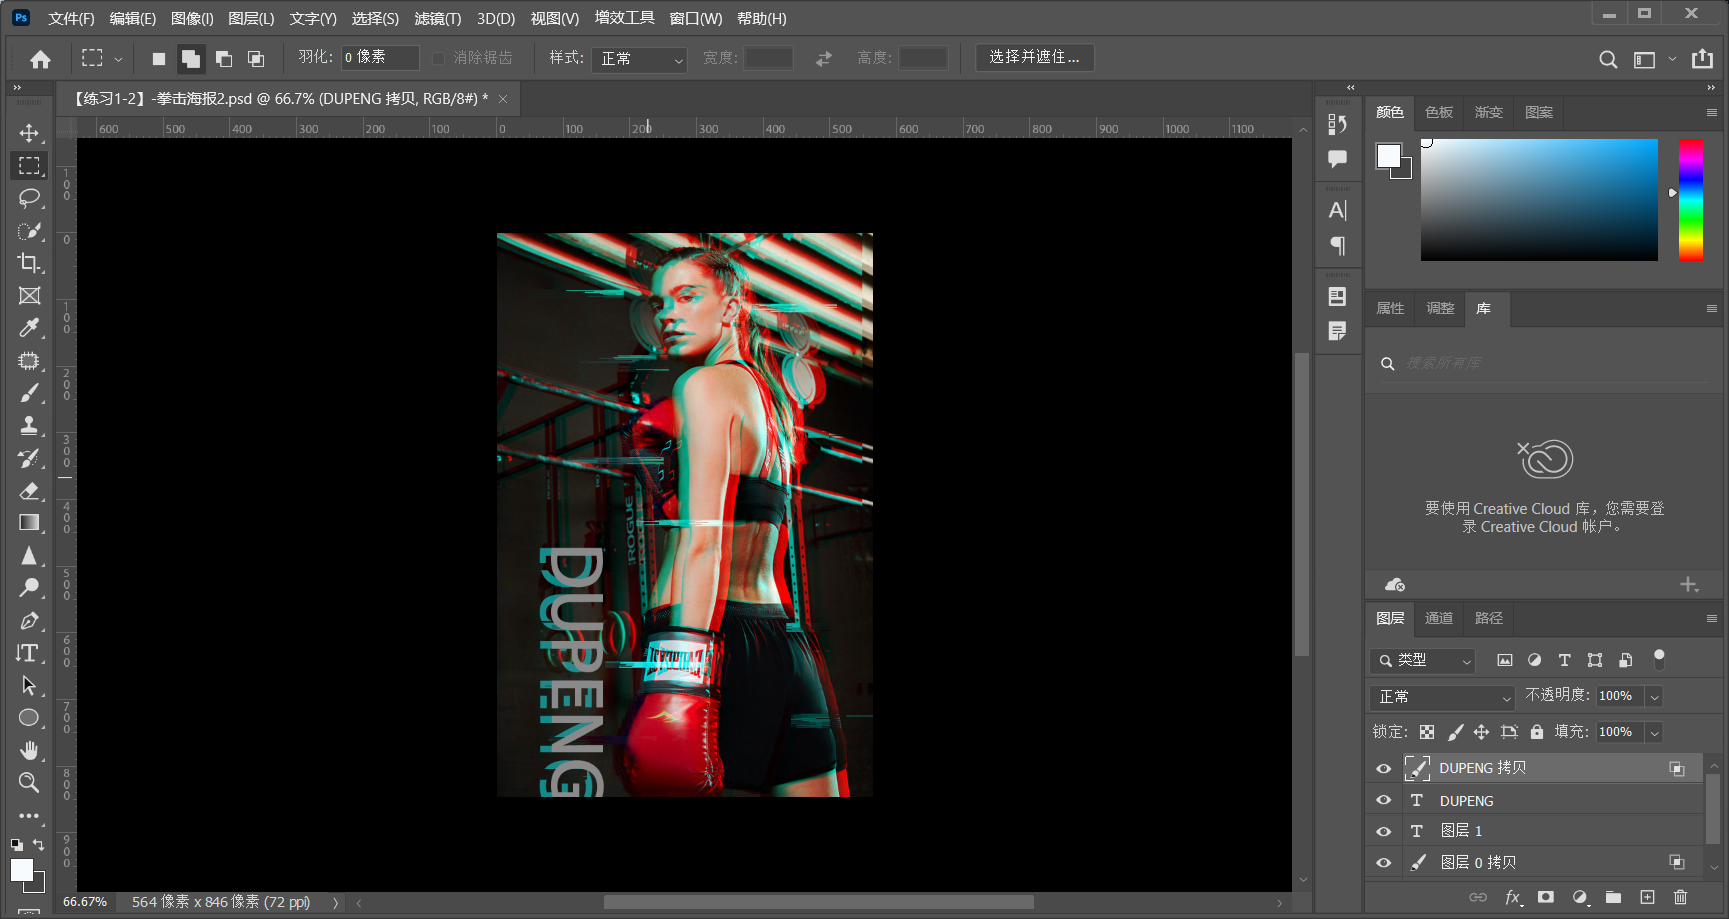
Task: Open the Character panel icon
Action: (1337, 211)
